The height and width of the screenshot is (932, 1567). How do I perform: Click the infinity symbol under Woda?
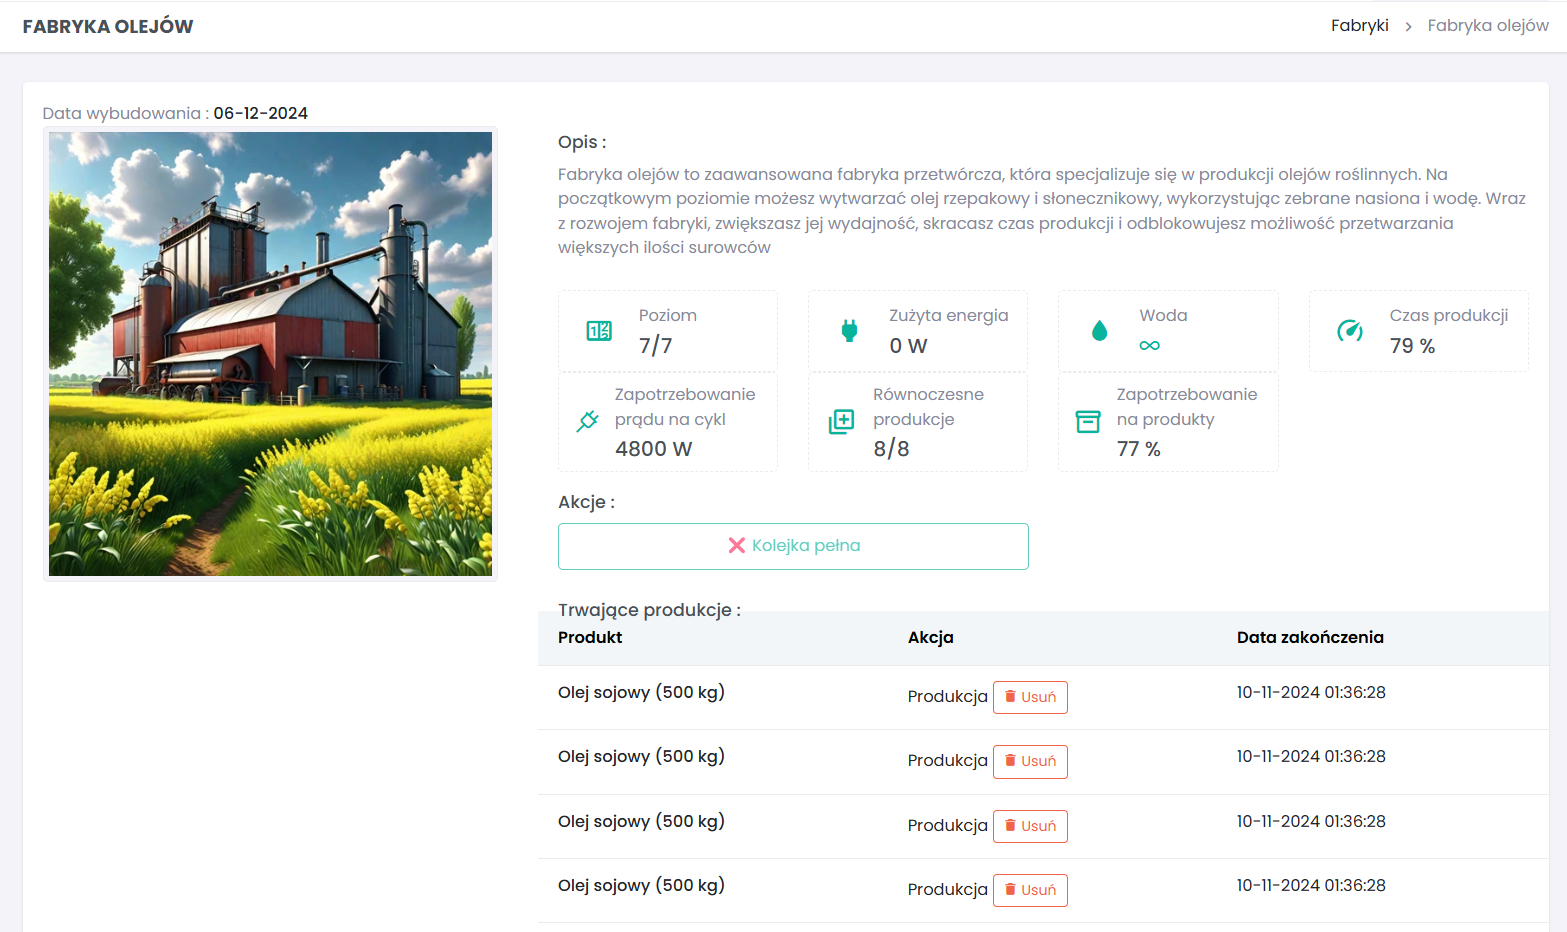point(1149,346)
